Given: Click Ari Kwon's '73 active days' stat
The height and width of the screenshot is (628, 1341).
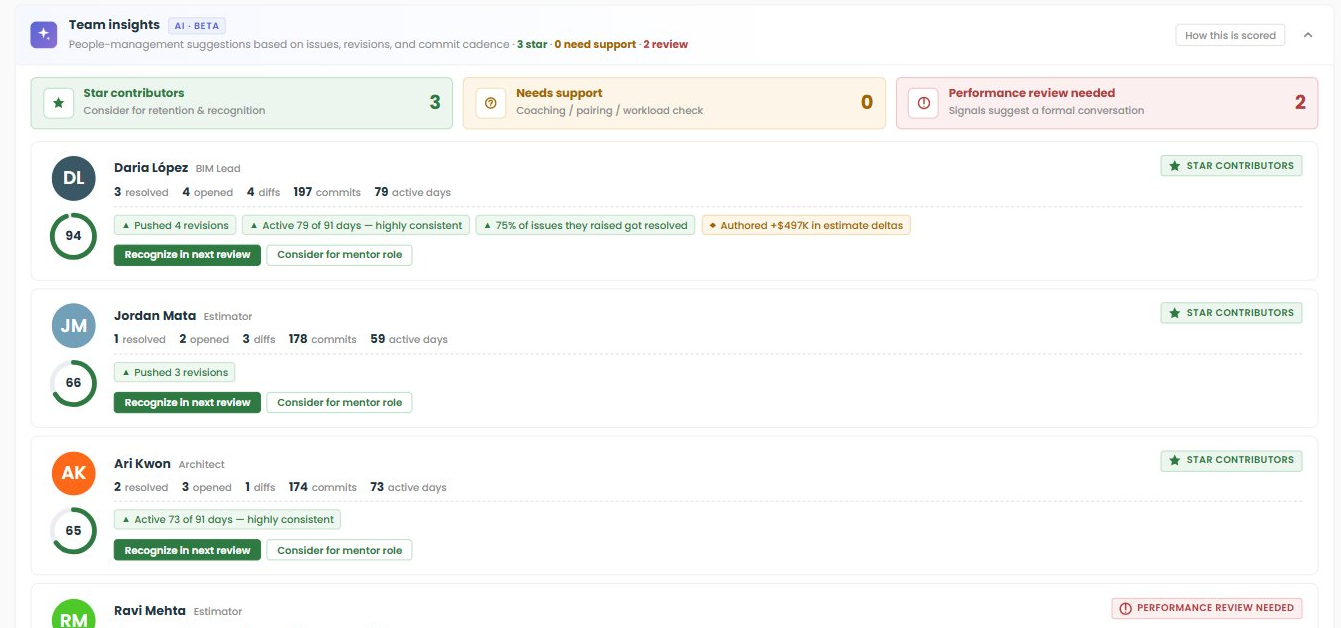Looking at the screenshot, I should coord(408,487).
